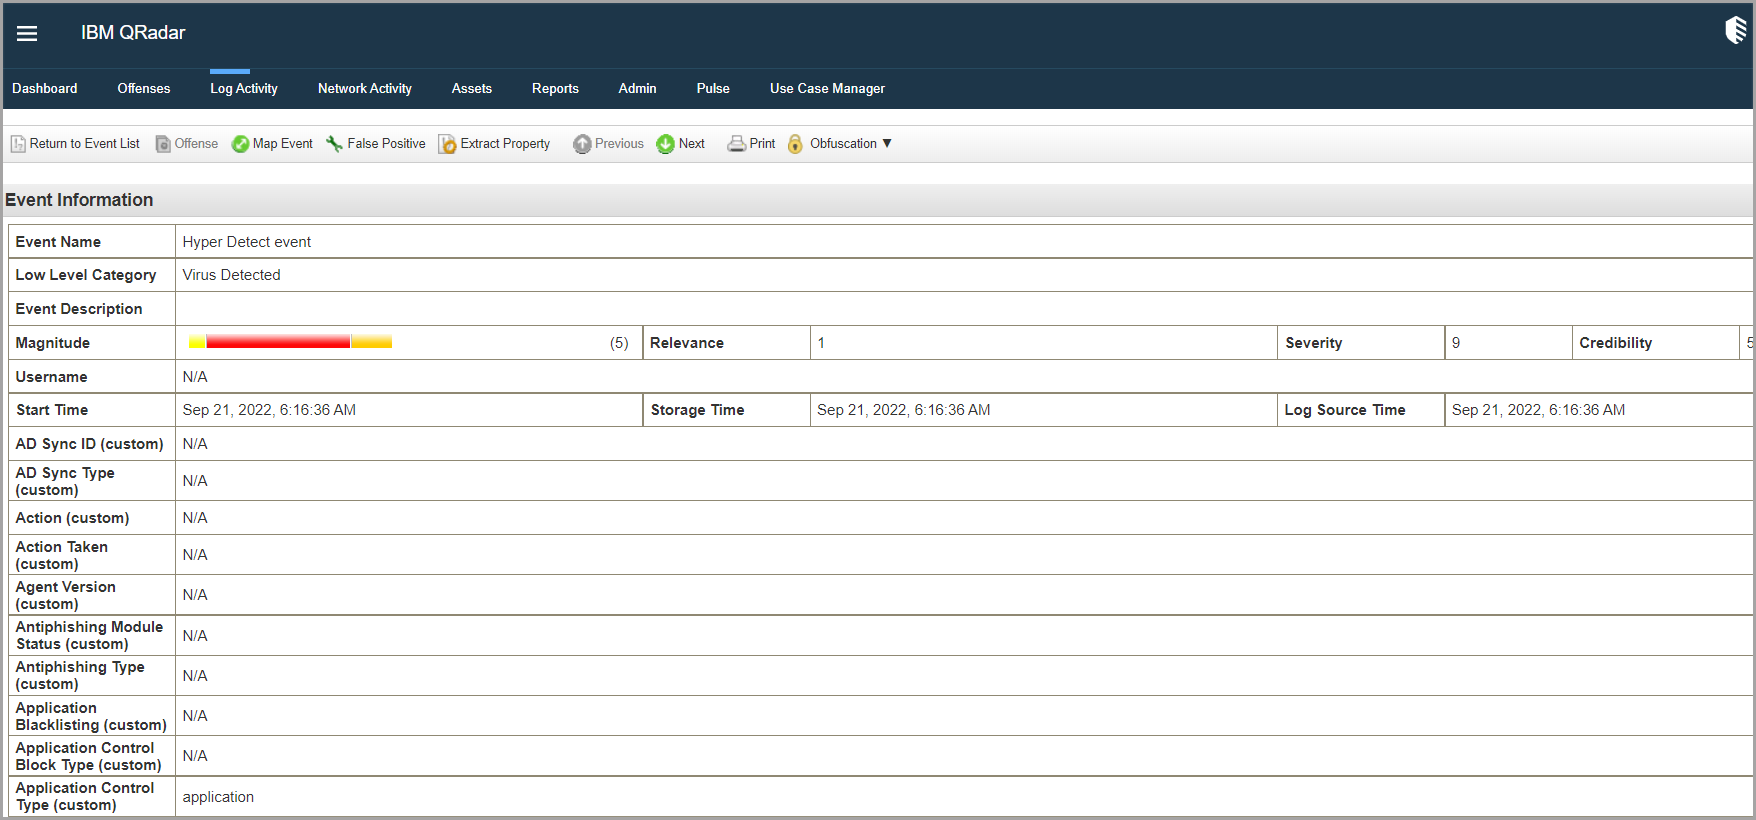
Task: Mark event using False Positive wrench icon
Action: (334, 144)
